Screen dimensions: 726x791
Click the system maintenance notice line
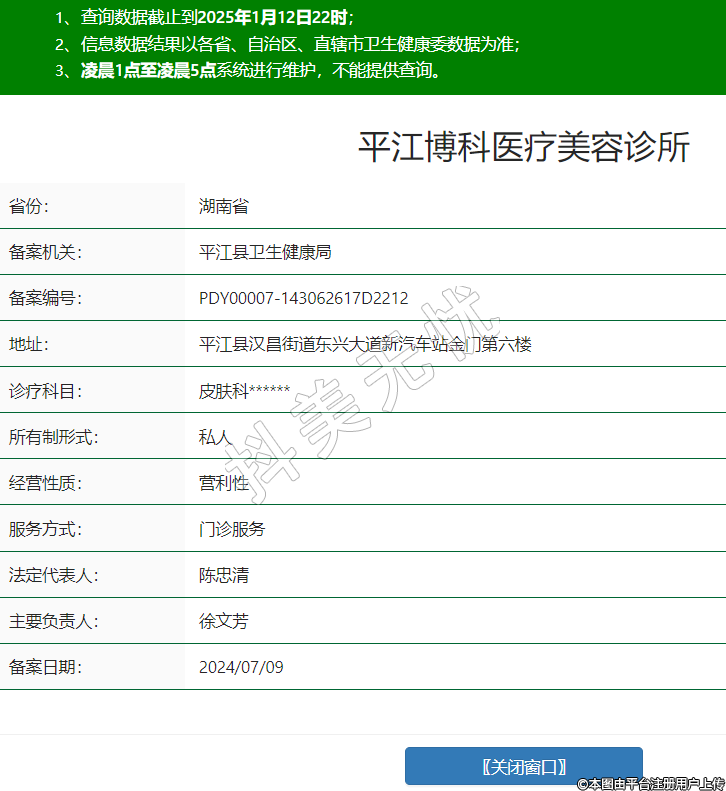(x=261, y=71)
